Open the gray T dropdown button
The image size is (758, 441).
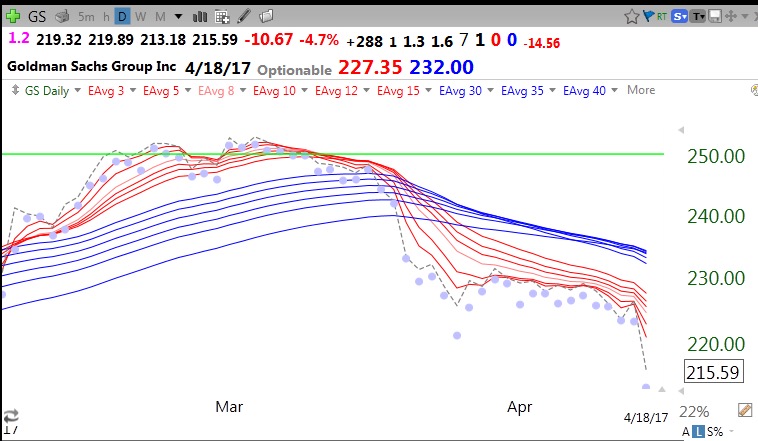698,17
